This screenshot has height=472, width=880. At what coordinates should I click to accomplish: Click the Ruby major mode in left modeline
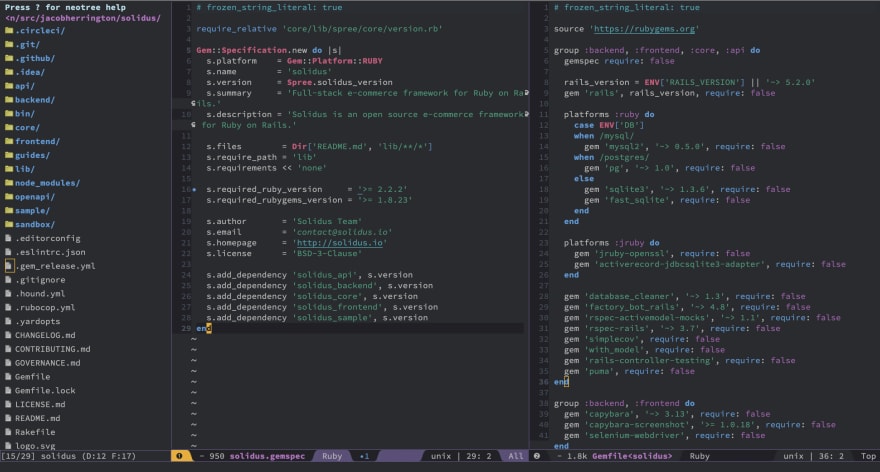pyautogui.click(x=332, y=456)
